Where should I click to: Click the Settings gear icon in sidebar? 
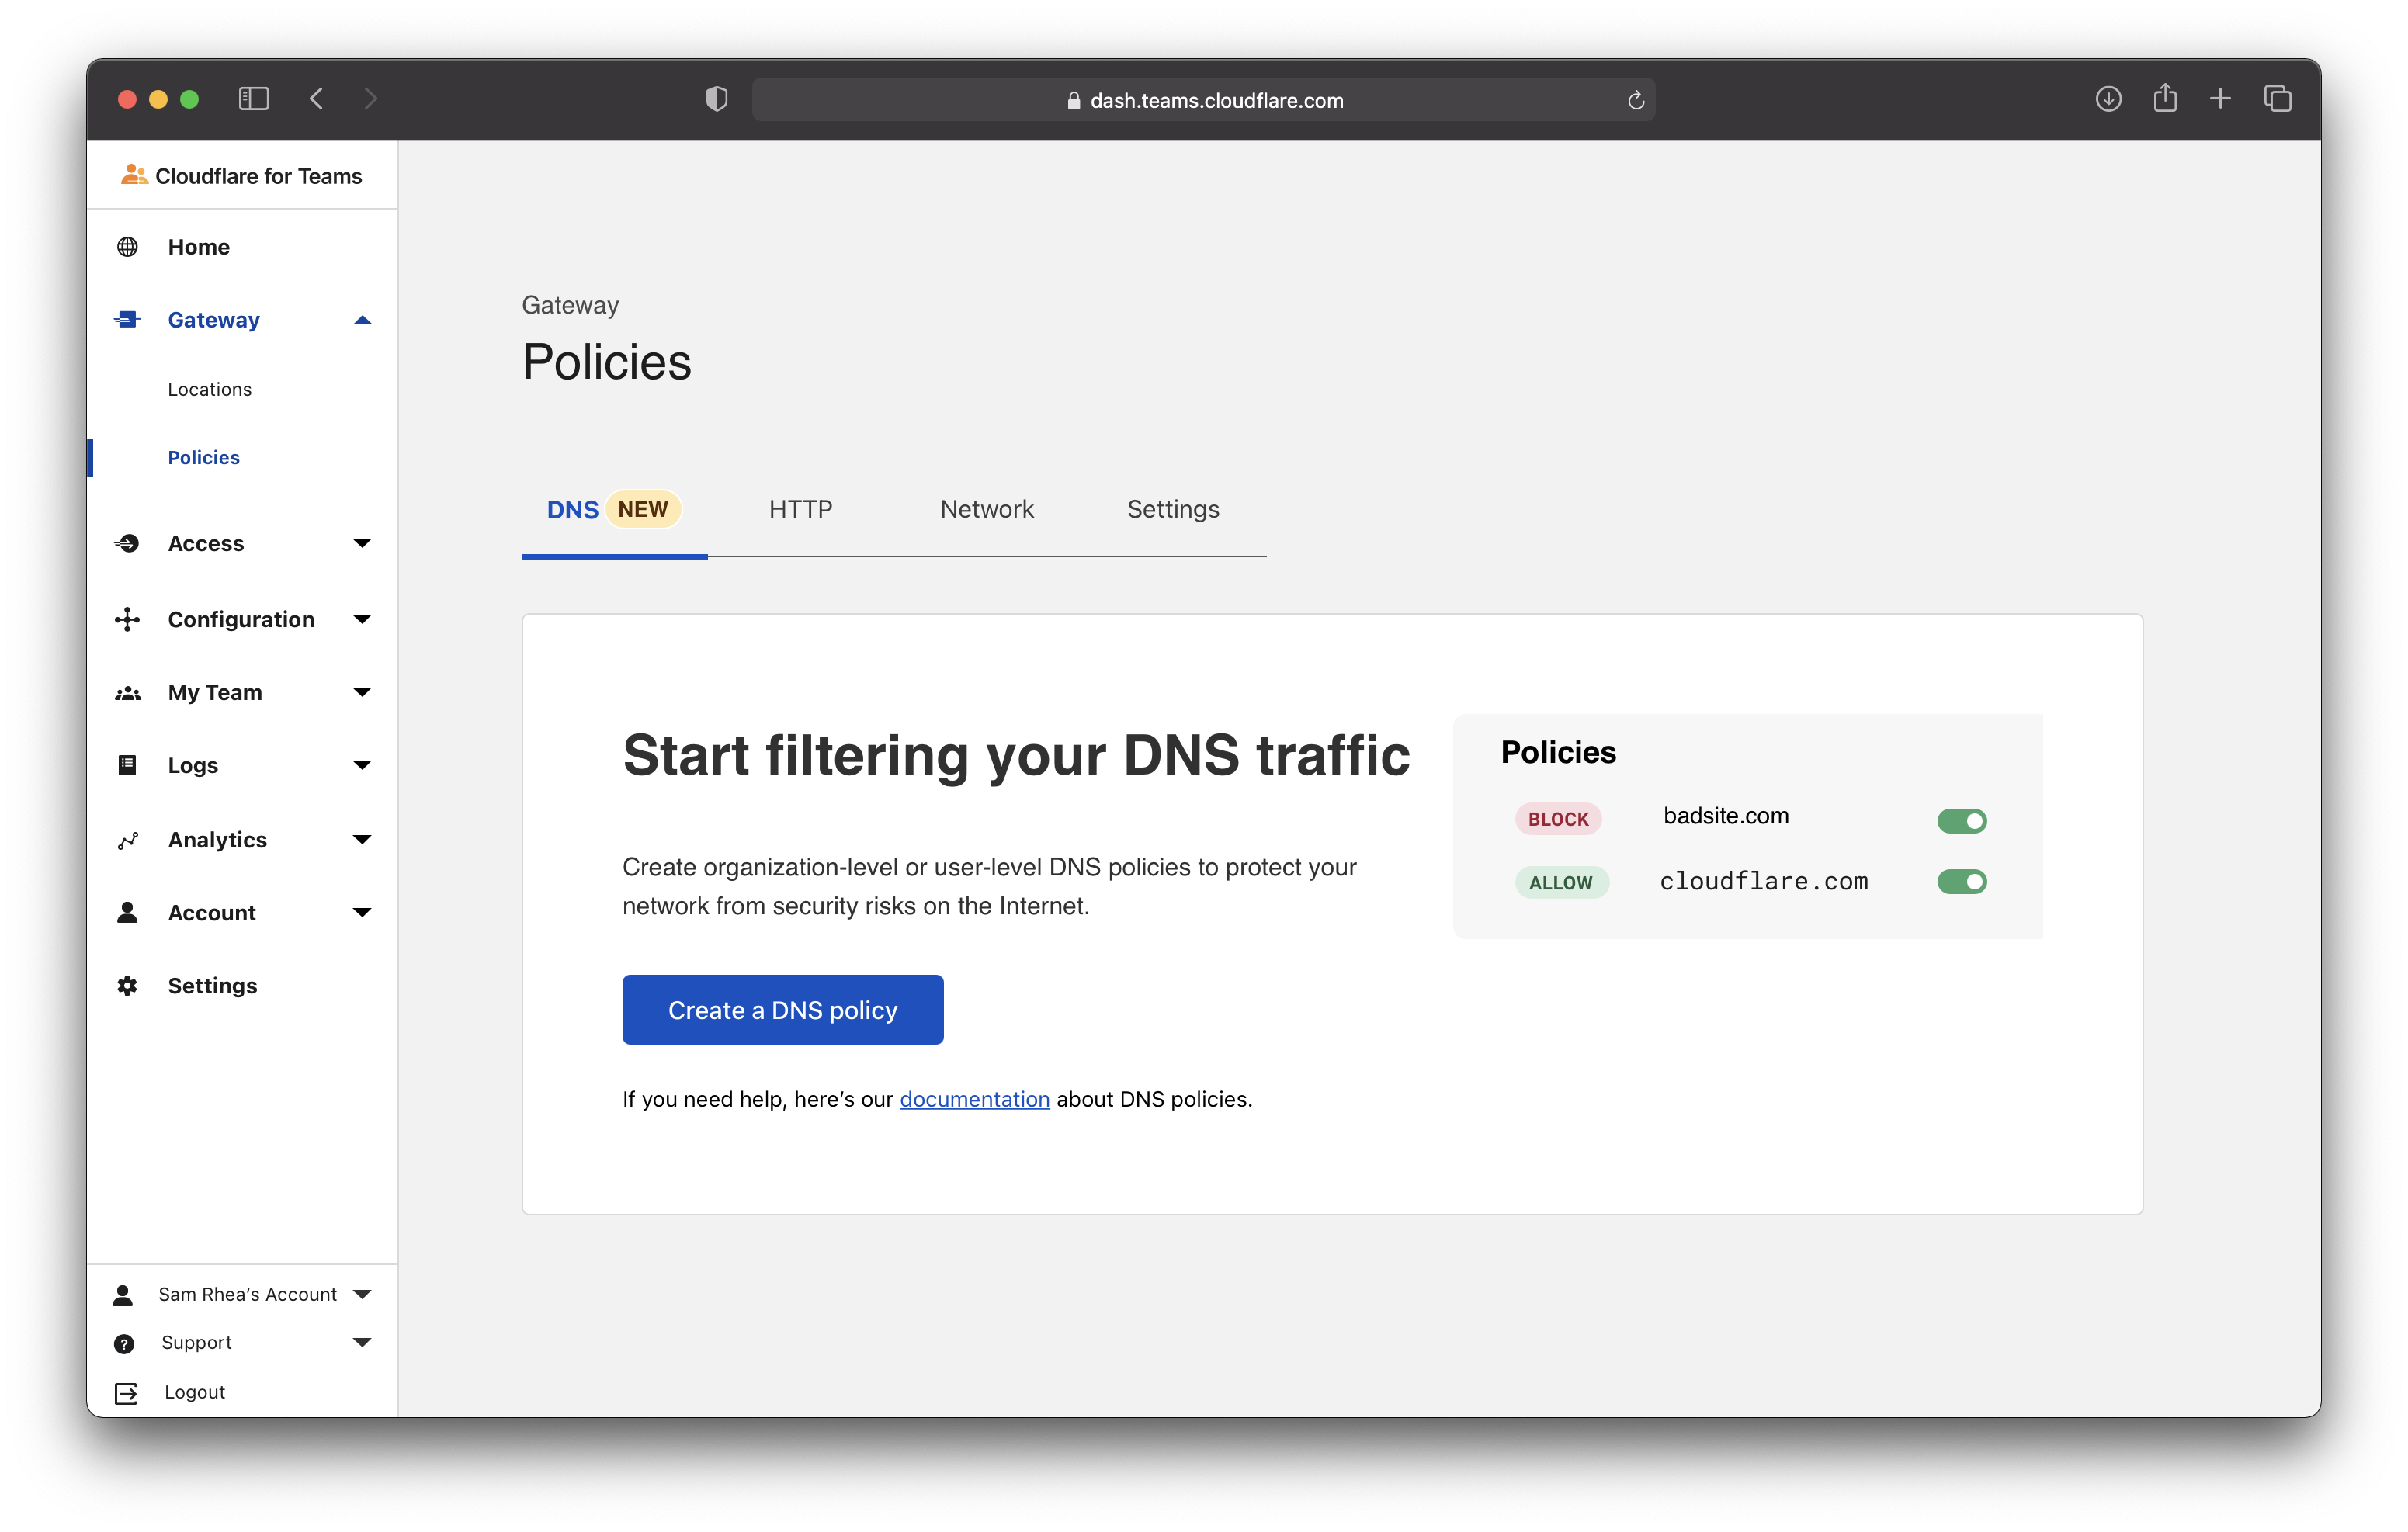[x=127, y=986]
